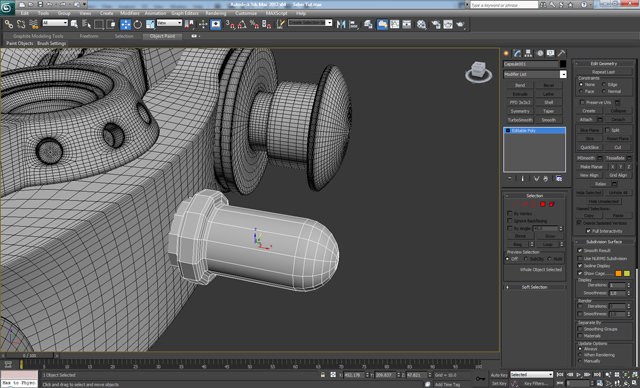Toggle the Smooth Result checkbox
This screenshot has height=388, width=640.
pos(580,250)
